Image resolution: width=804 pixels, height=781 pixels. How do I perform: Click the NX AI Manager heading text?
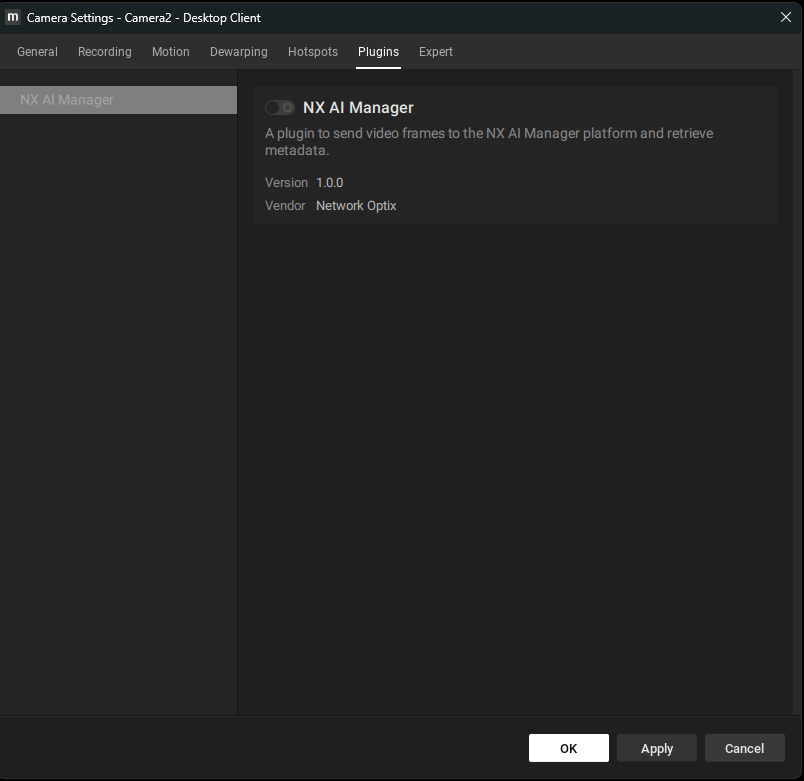coord(358,108)
